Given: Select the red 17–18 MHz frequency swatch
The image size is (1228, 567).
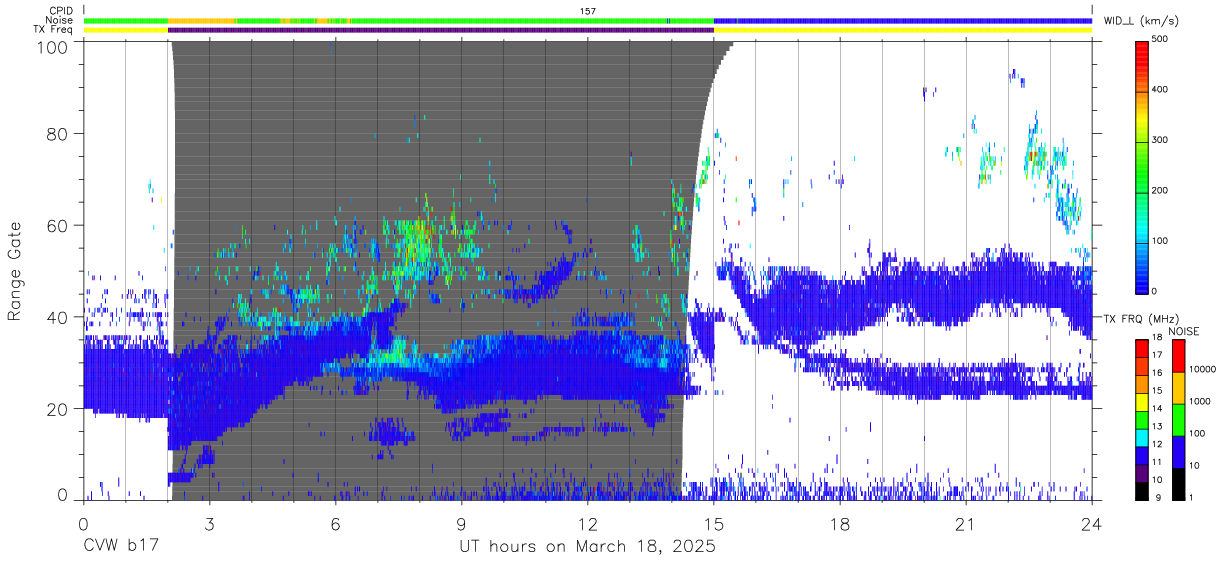Looking at the screenshot, I should point(1141,347).
